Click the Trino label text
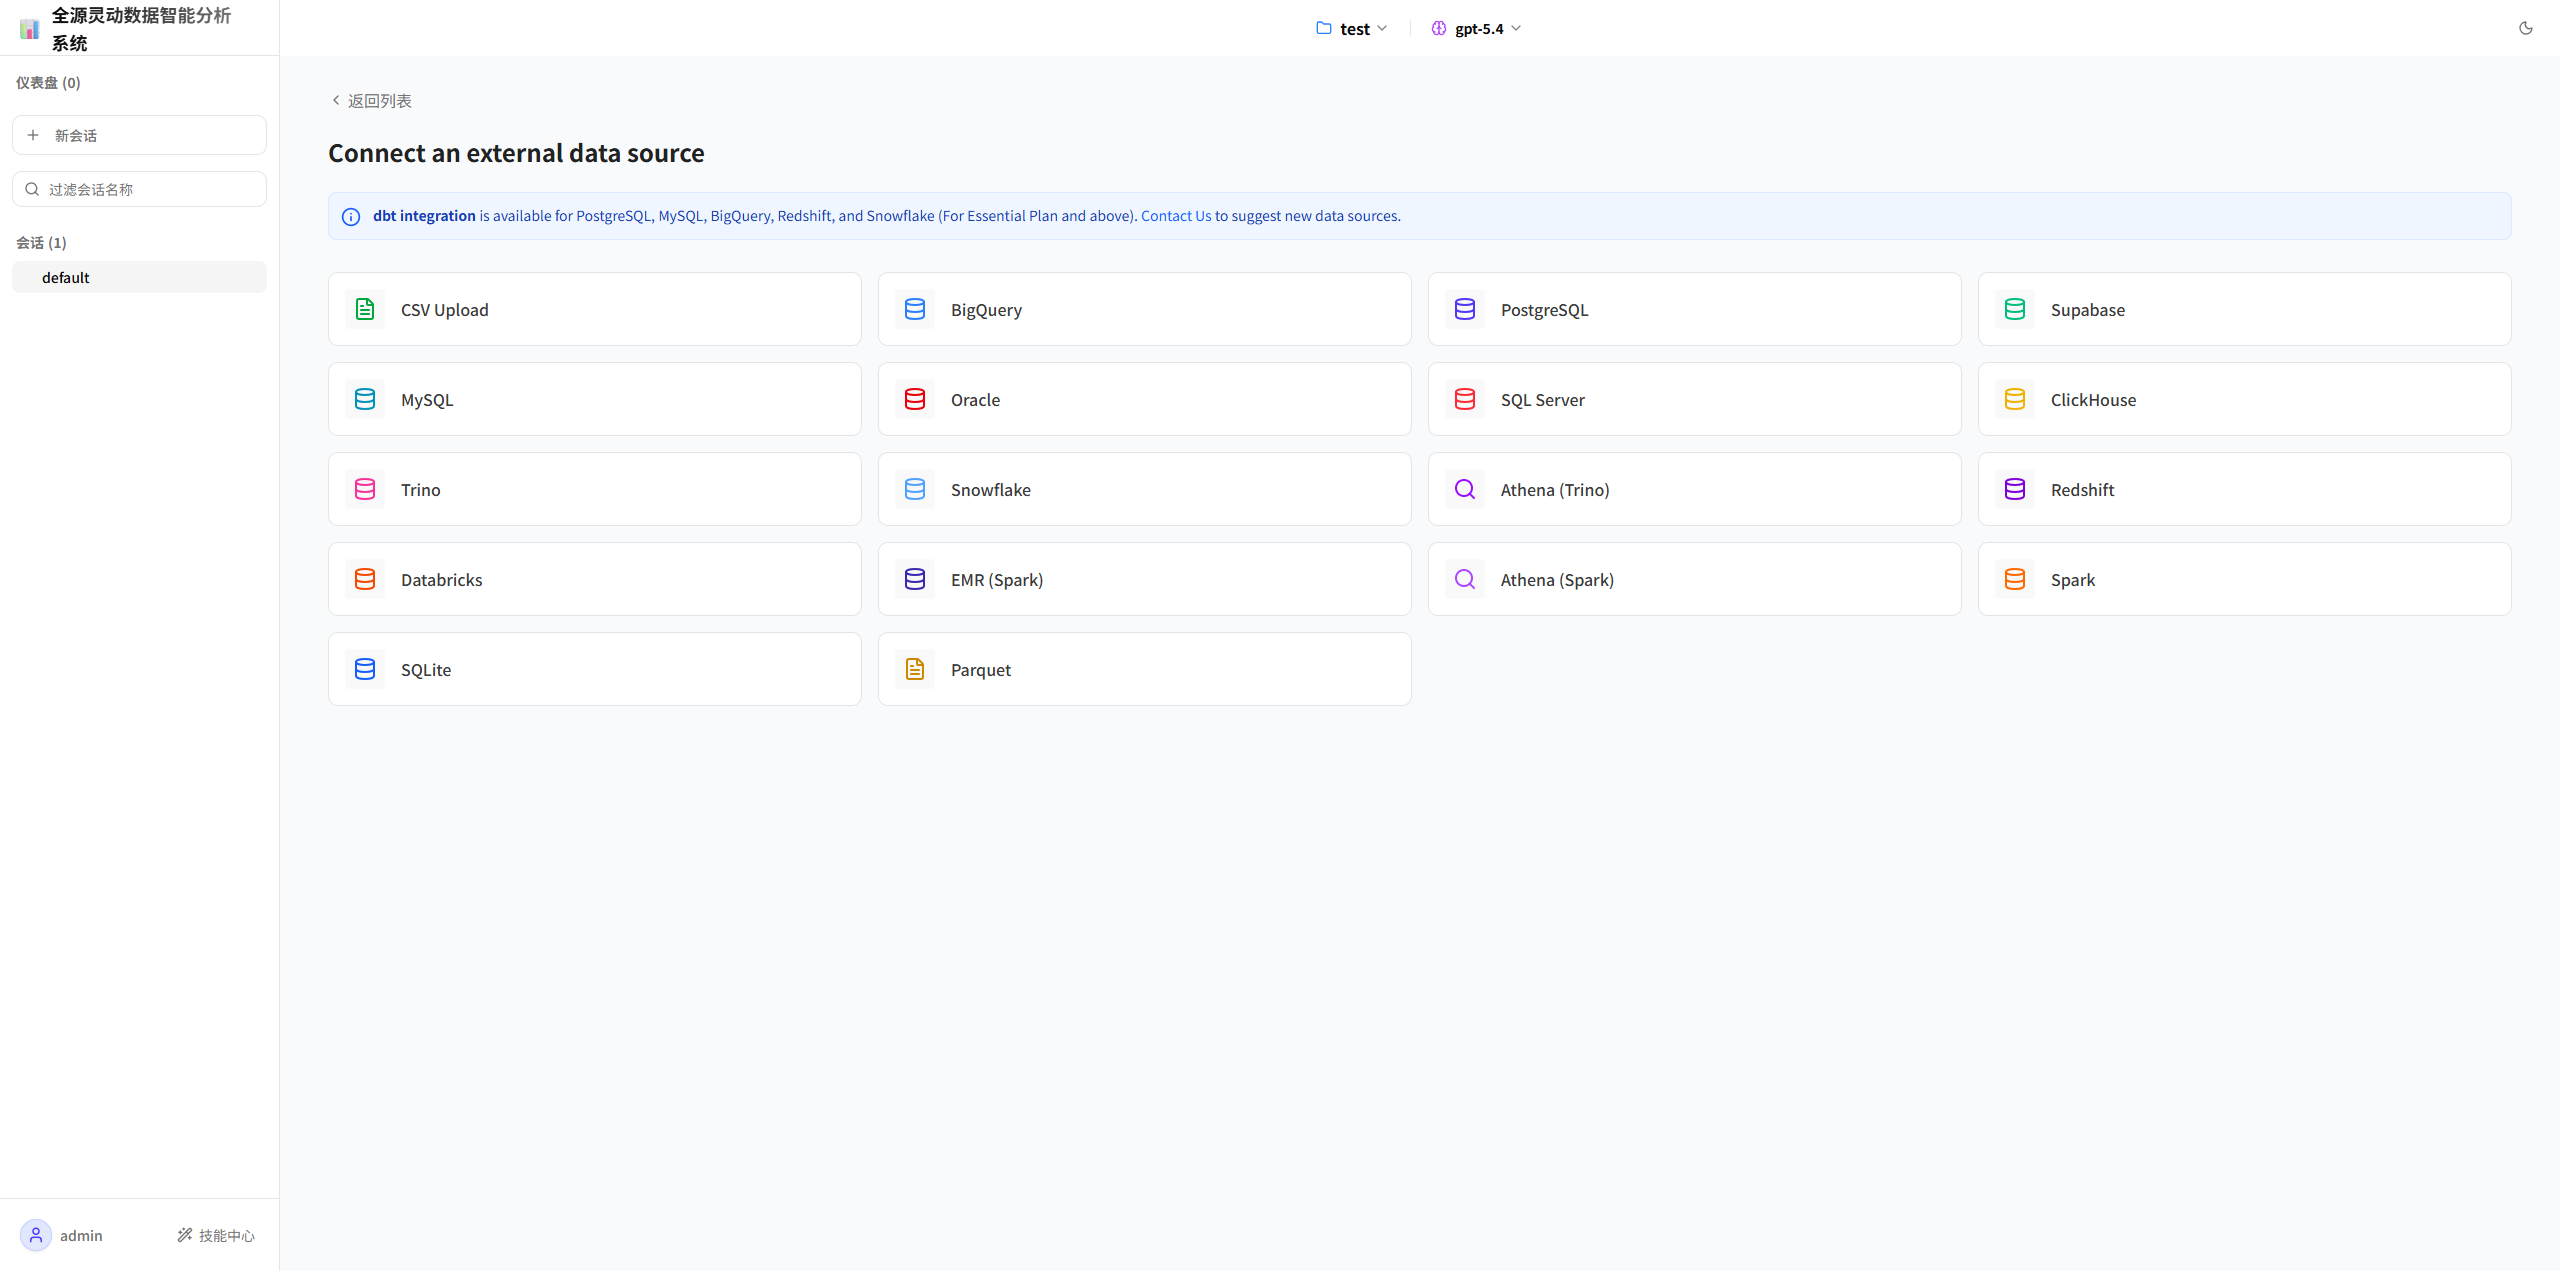2560x1271 pixels. pyautogui.click(x=421, y=490)
